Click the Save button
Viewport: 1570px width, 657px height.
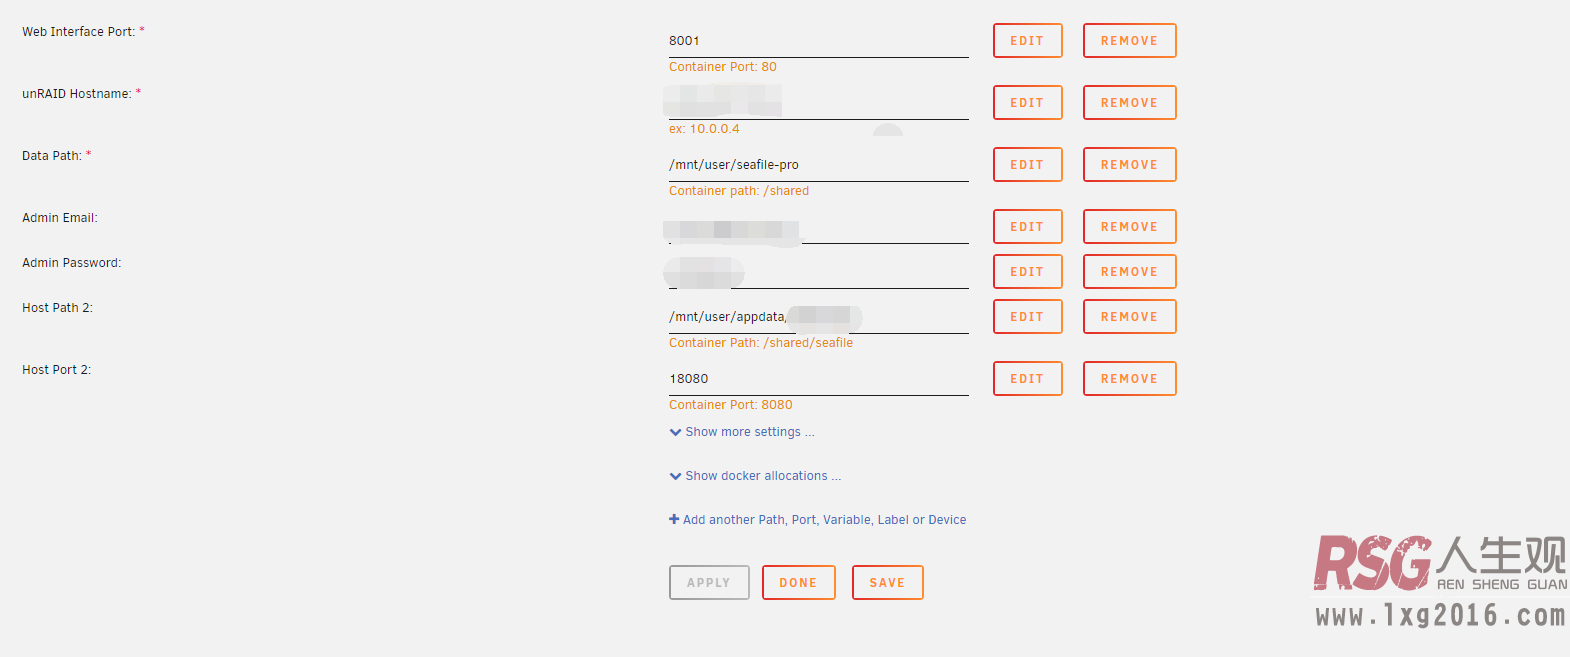(887, 583)
